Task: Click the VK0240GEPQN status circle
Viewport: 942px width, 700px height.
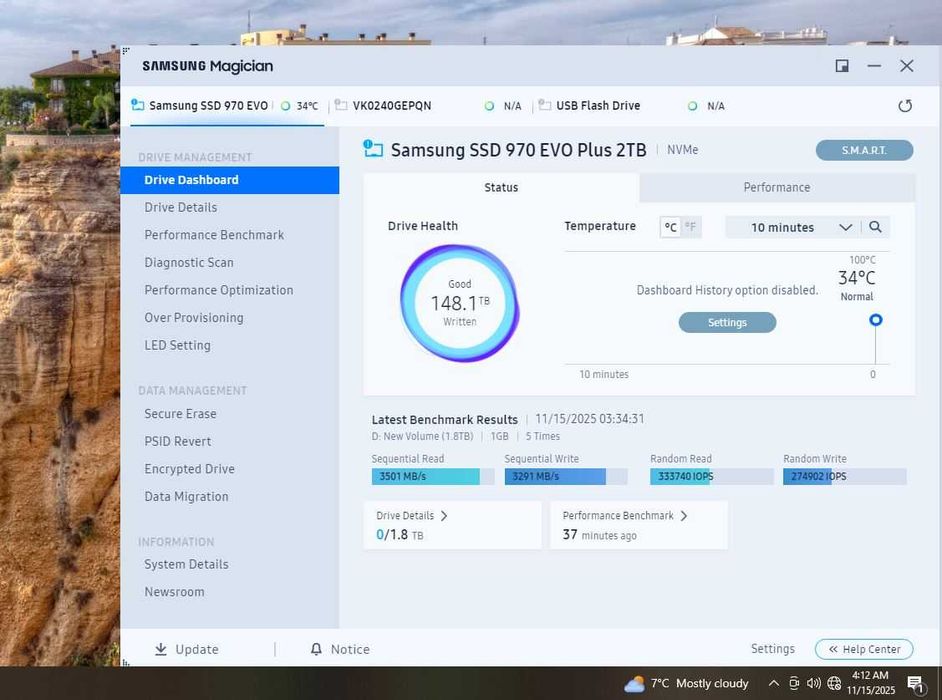Action: click(489, 106)
